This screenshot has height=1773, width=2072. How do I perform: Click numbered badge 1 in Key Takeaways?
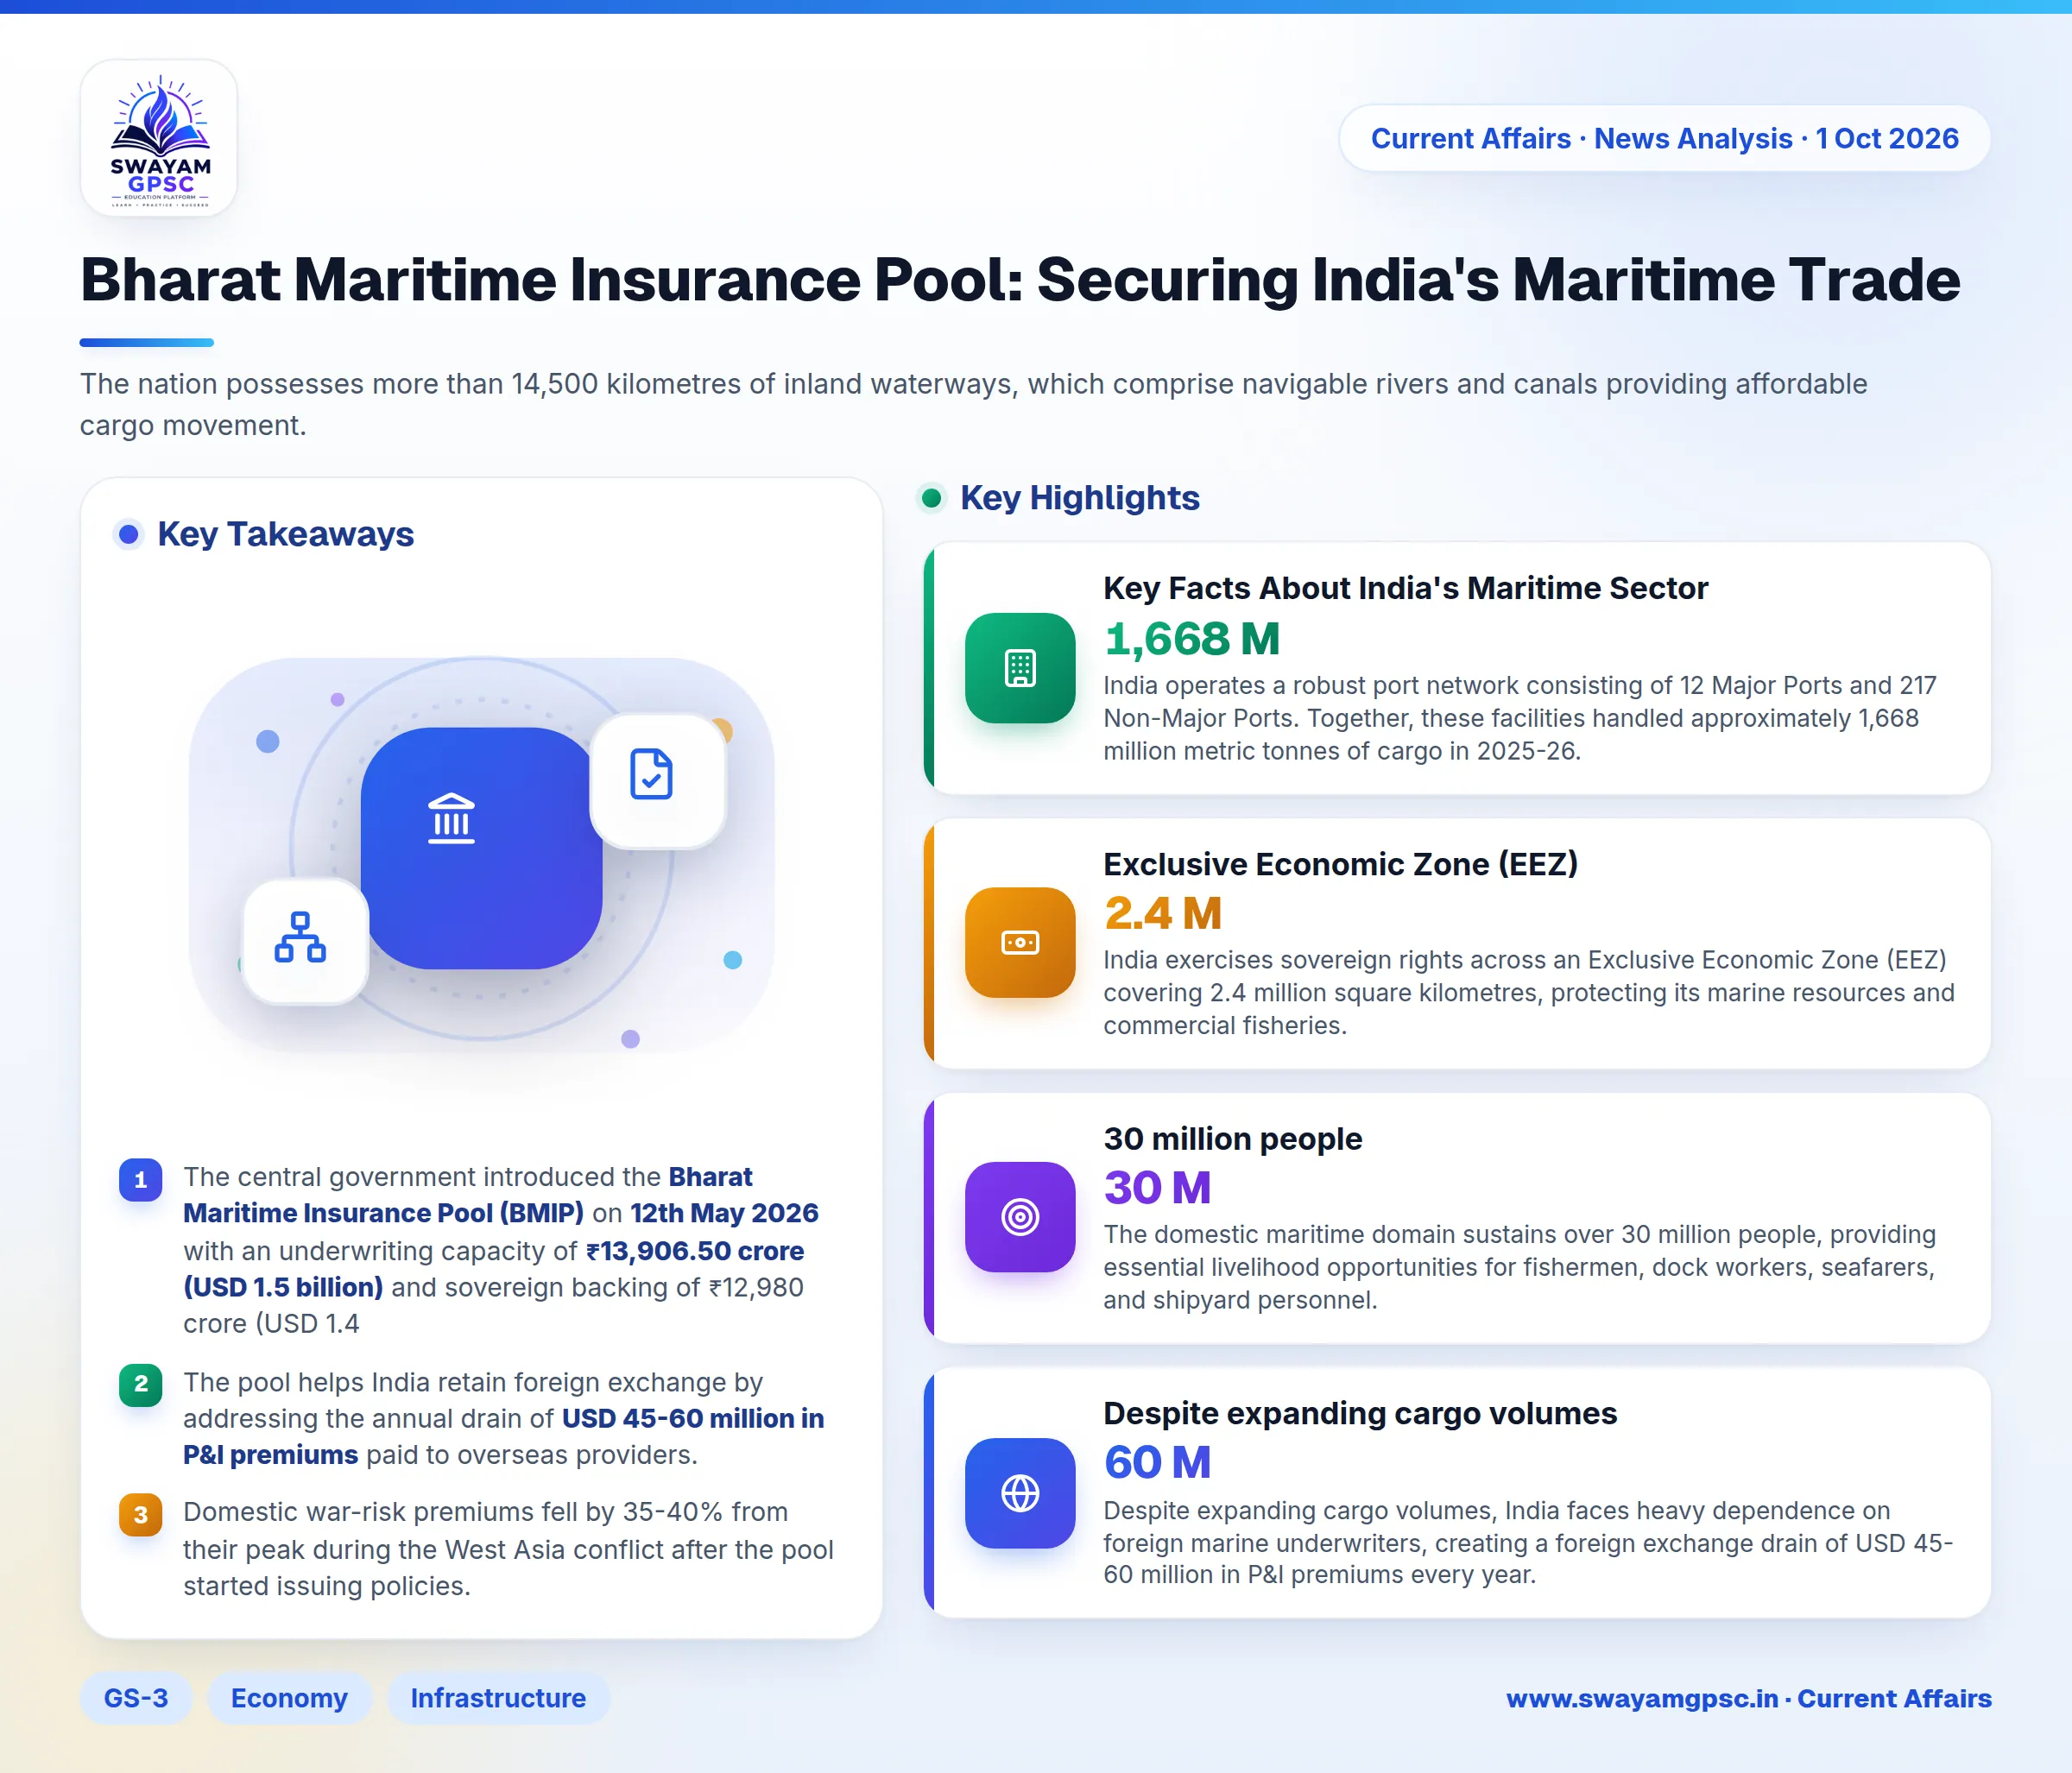point(141,1180)
